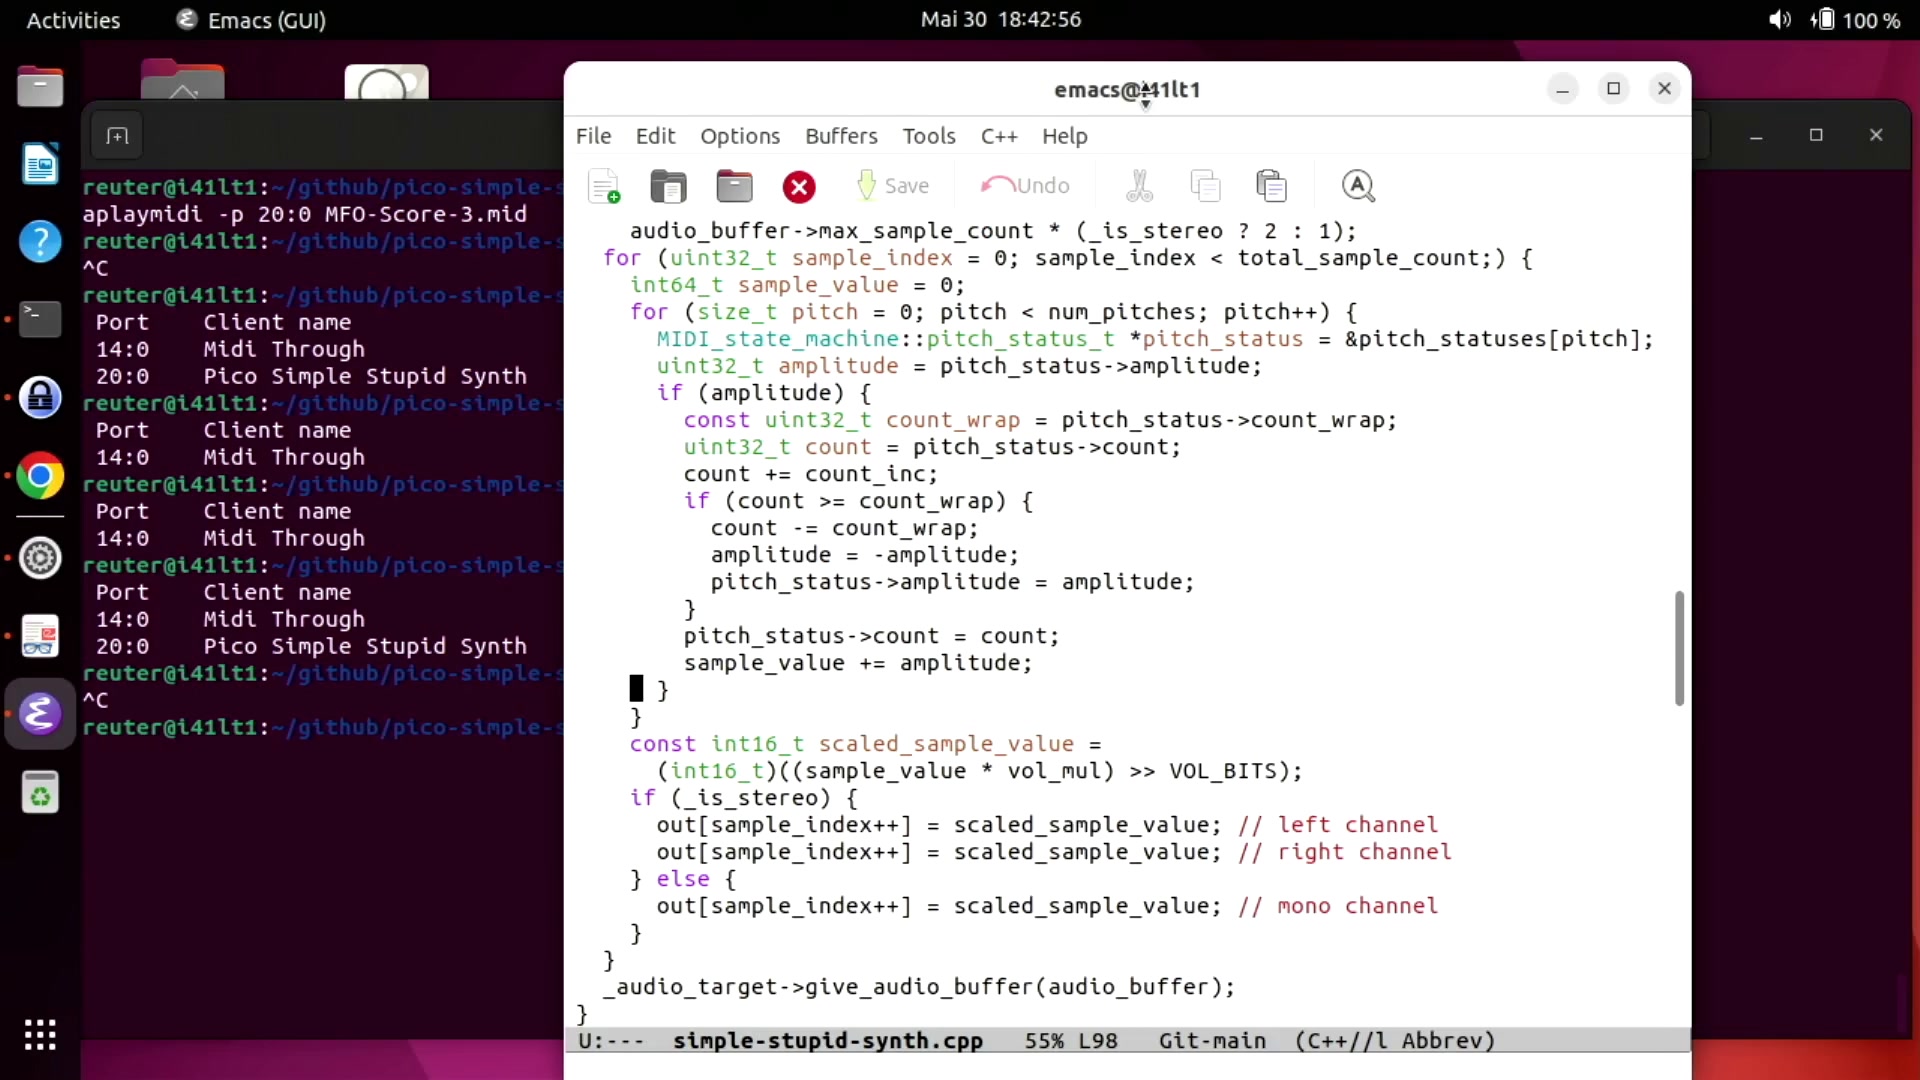
Task: Show Applications grid at dock bottom
Action: coord(40,1035)
